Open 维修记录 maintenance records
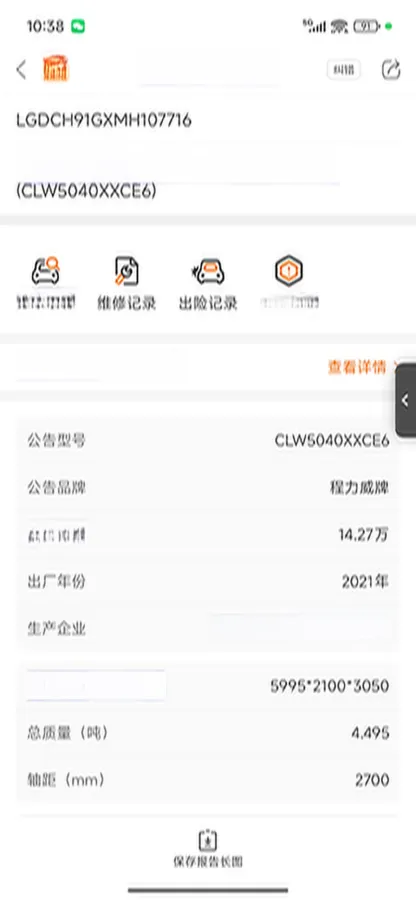 click(127, 283)
